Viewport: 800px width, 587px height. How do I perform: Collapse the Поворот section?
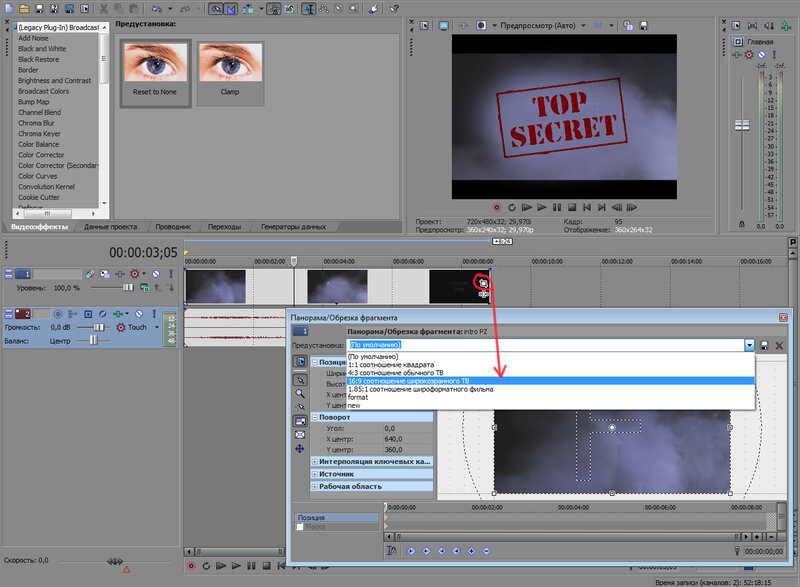coord(315,417)
